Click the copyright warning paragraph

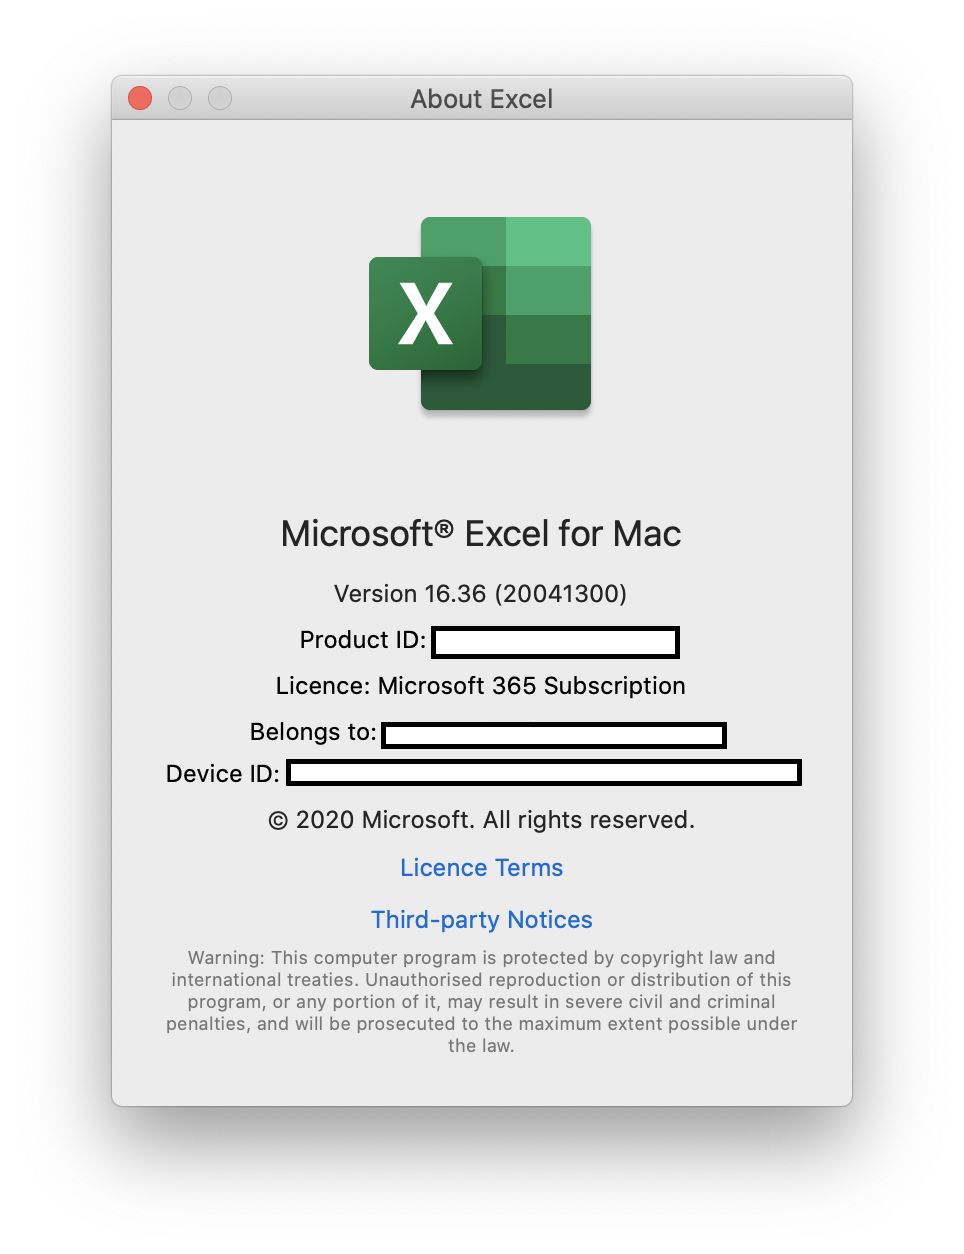[481, 1002]
